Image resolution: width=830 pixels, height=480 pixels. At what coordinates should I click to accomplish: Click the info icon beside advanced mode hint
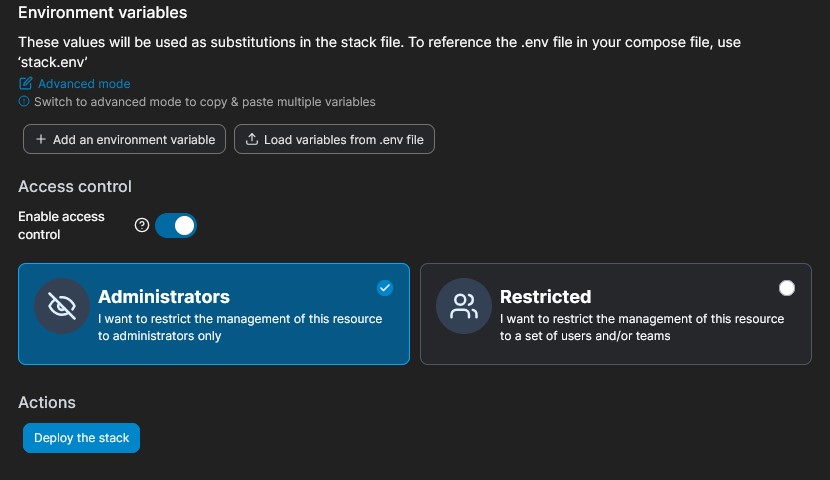[24, 101]
